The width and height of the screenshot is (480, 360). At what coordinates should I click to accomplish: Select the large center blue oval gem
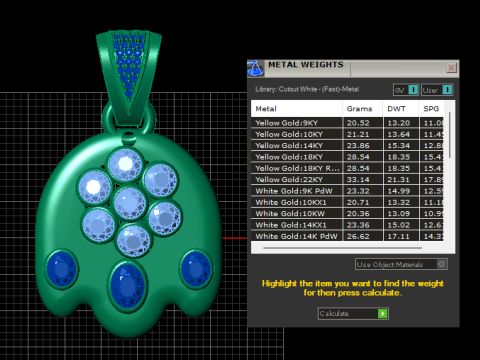128,285
